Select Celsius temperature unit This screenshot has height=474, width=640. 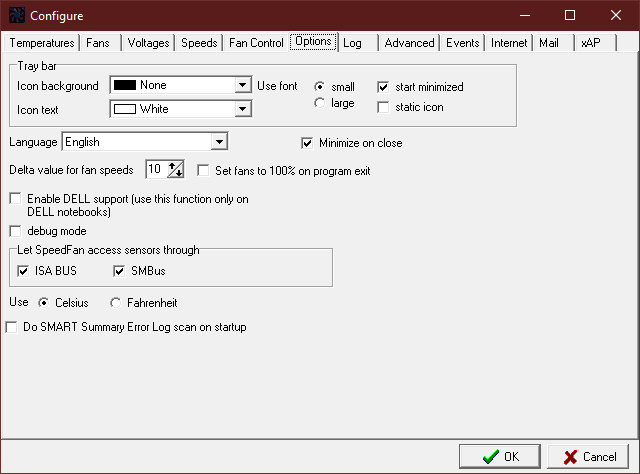coord(43,303)
